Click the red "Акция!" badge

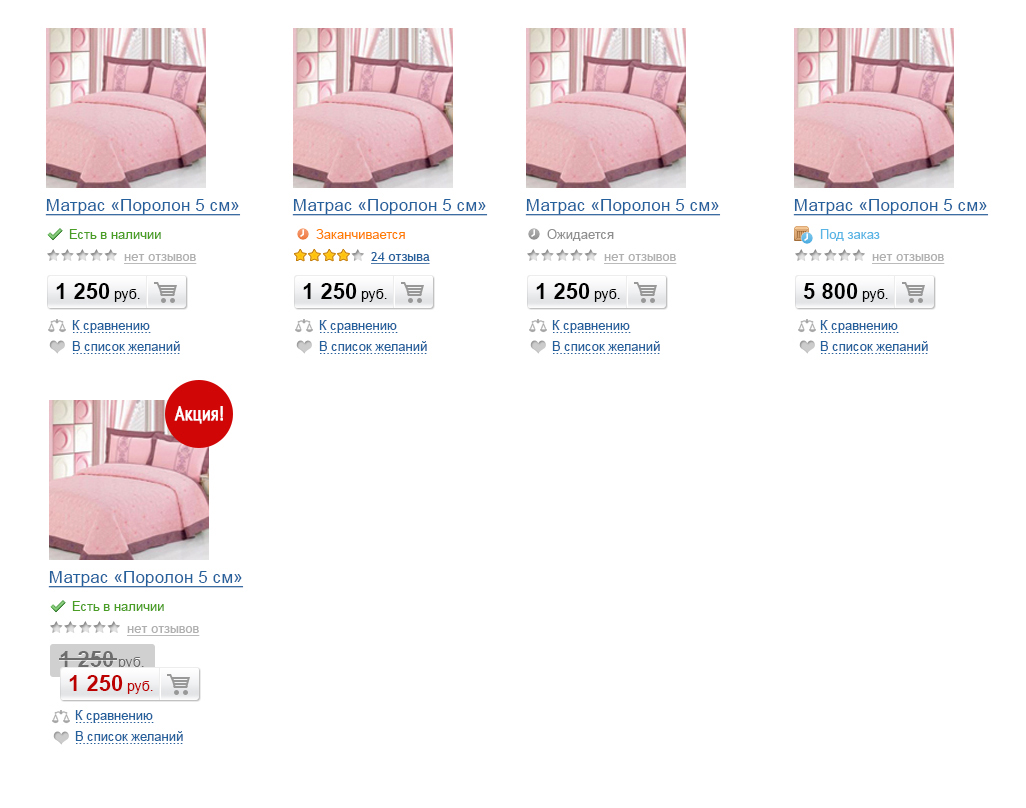198,413
